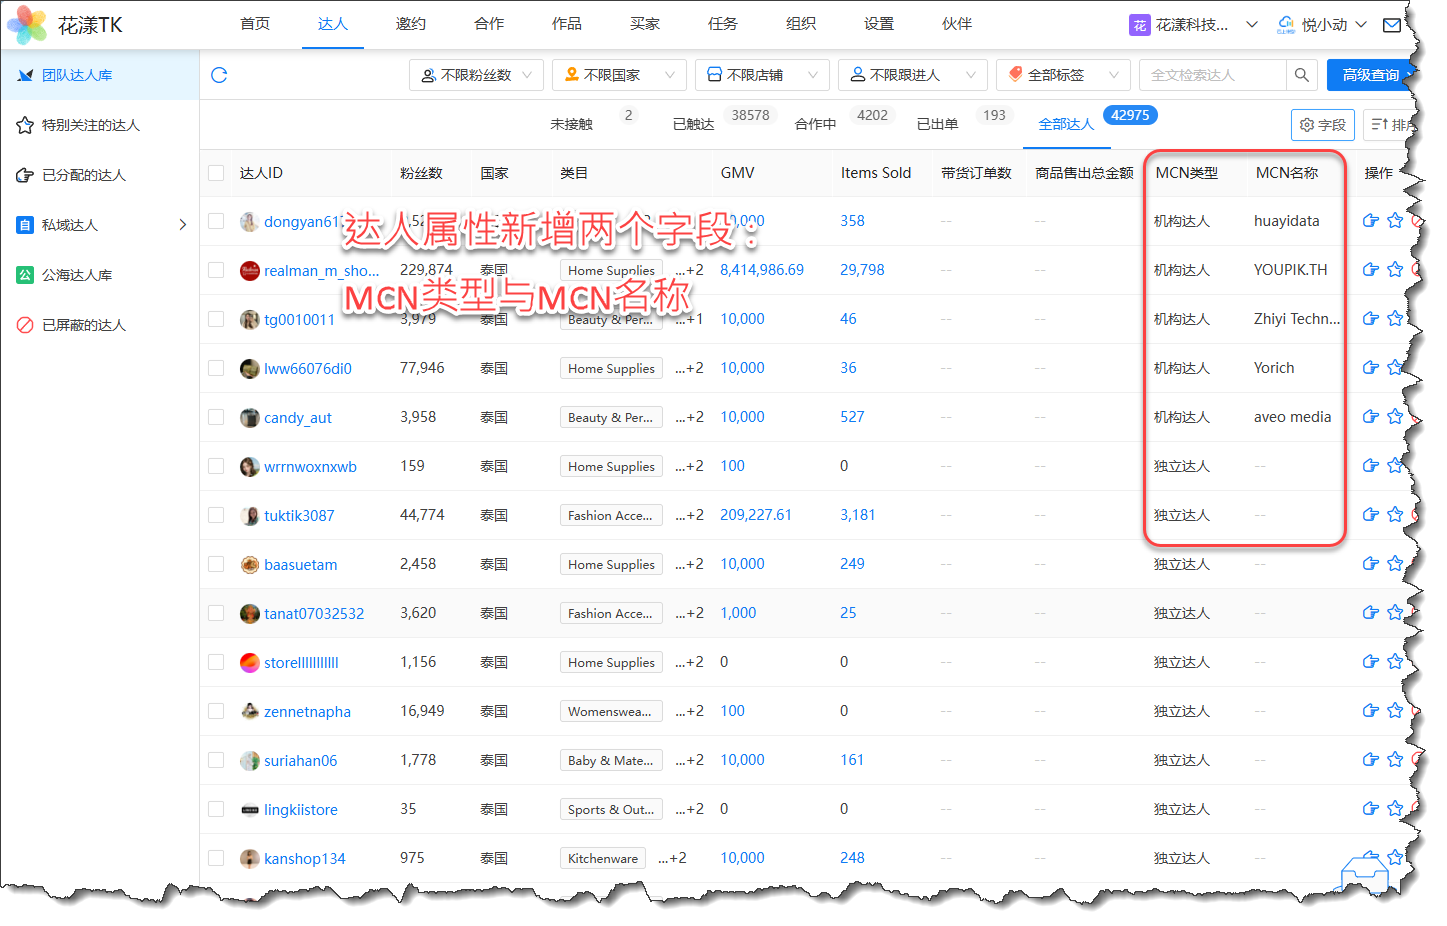Tick the checkbox for the tuktik3087 row
Screen dimensions: 1447x926
coord(216,515)
